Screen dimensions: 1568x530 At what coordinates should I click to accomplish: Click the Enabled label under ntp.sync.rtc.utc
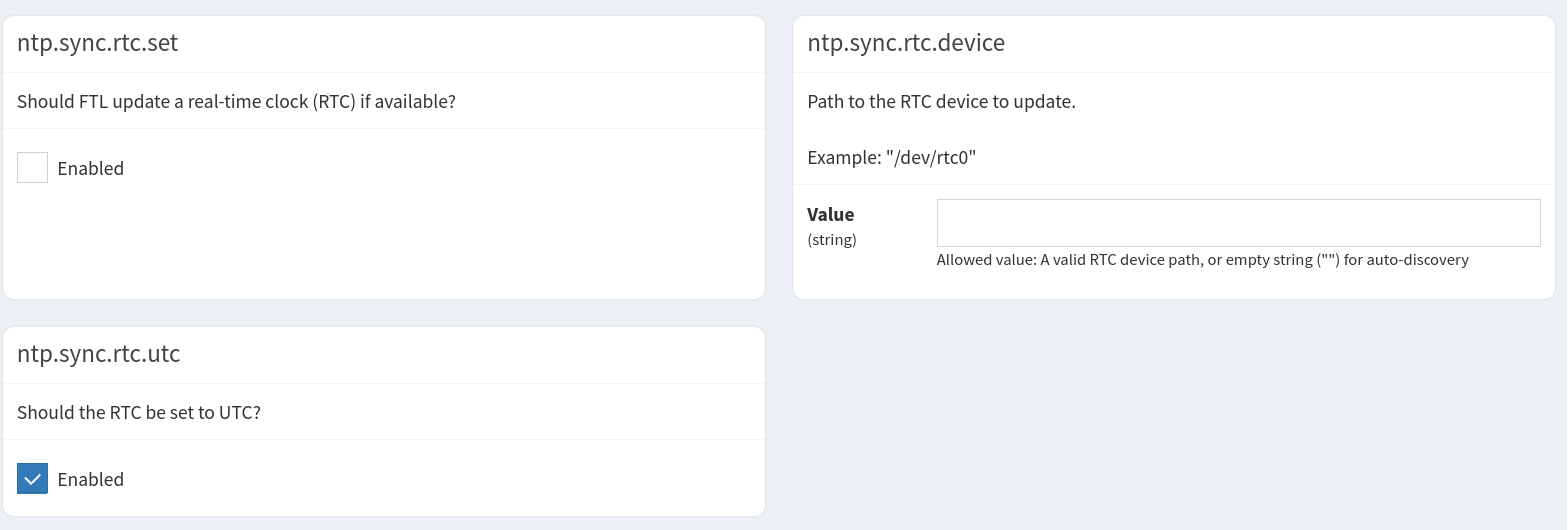[x=90, y=479]
